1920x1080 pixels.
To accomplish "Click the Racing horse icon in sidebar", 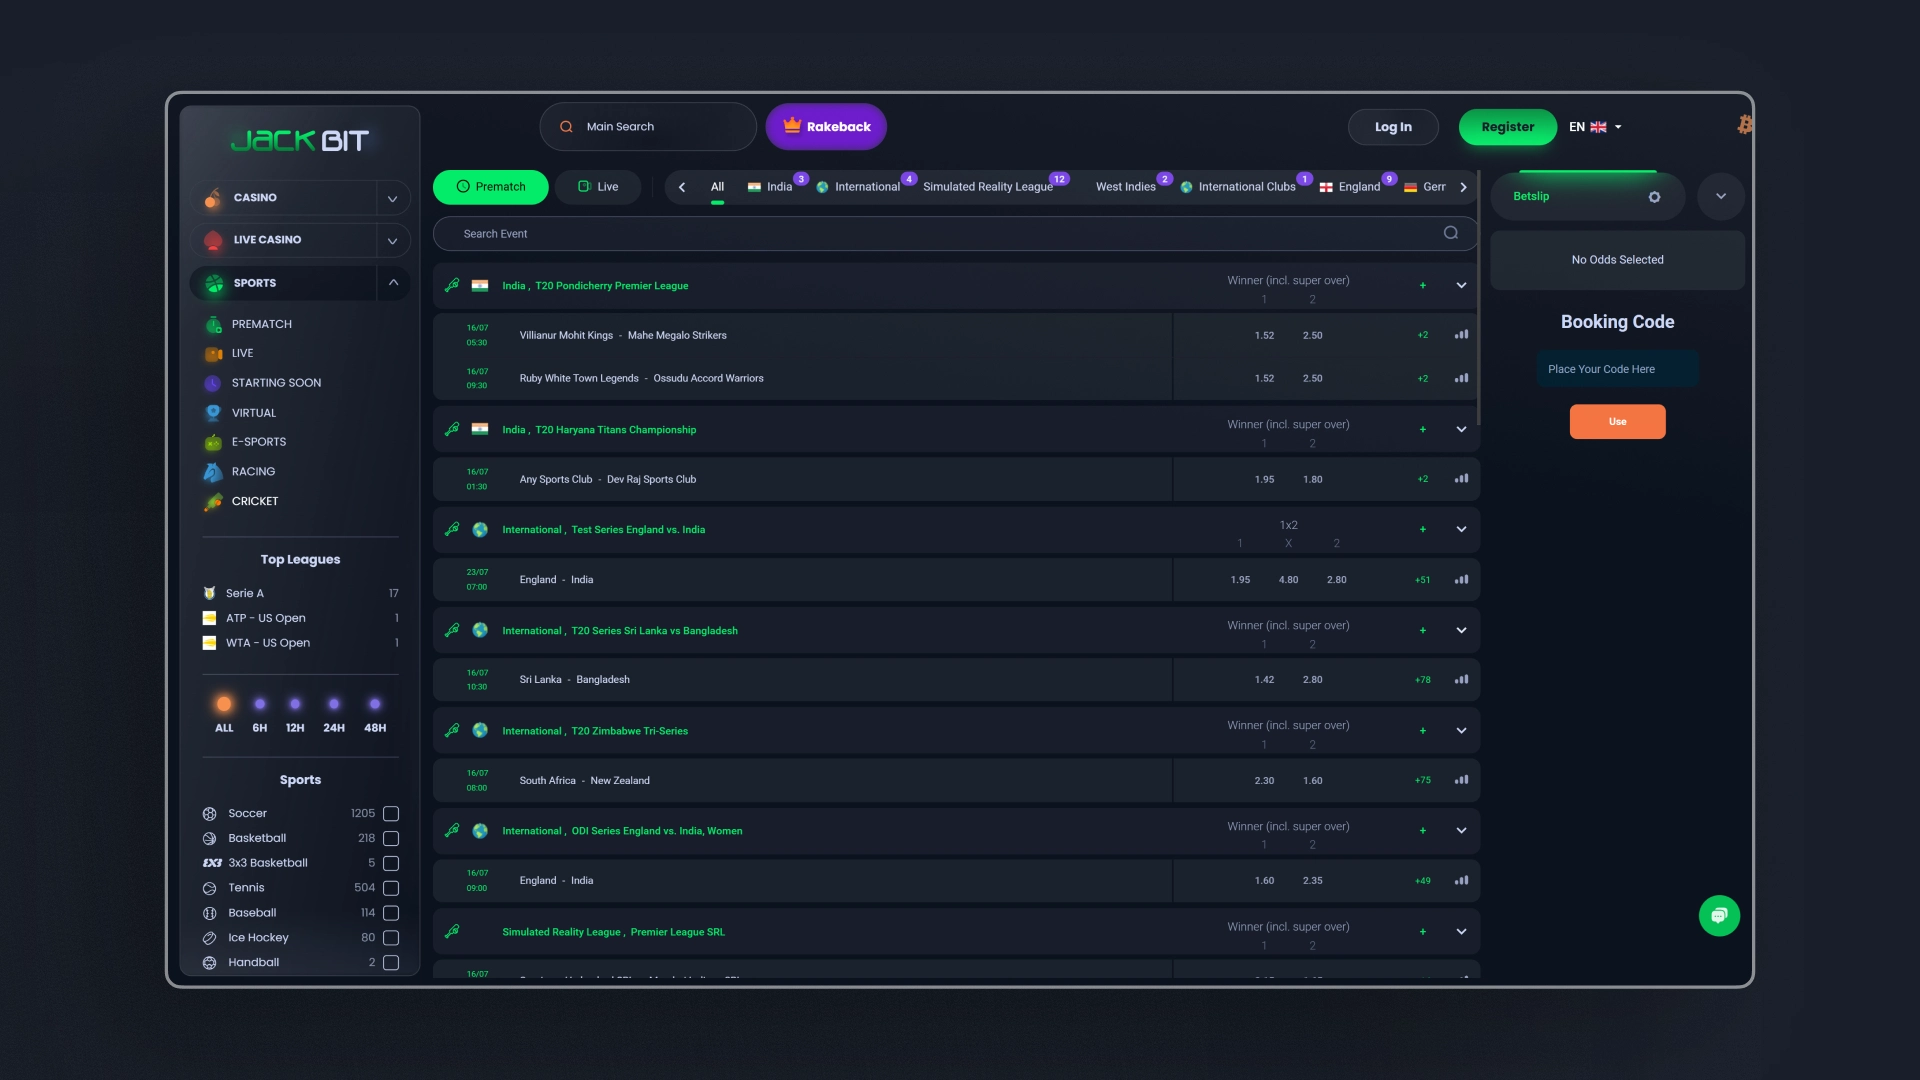I will [213, 472].
